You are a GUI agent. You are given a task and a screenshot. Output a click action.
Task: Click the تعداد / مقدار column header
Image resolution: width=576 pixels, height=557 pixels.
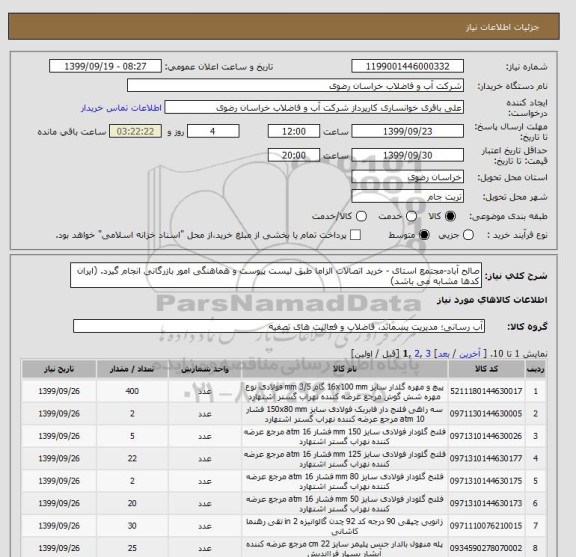pos(132,369)
